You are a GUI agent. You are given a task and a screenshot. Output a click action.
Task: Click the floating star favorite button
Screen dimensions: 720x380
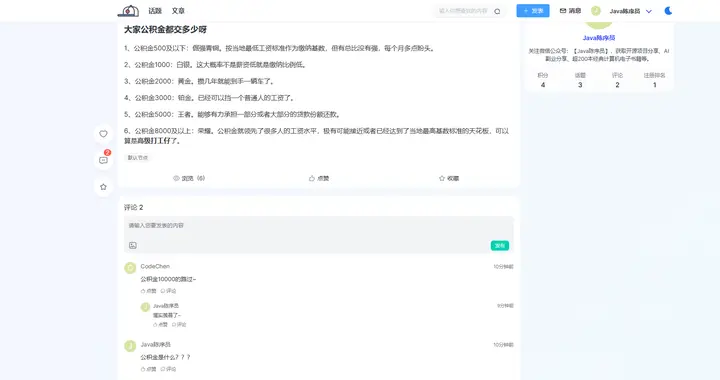(x=103, y=187)
